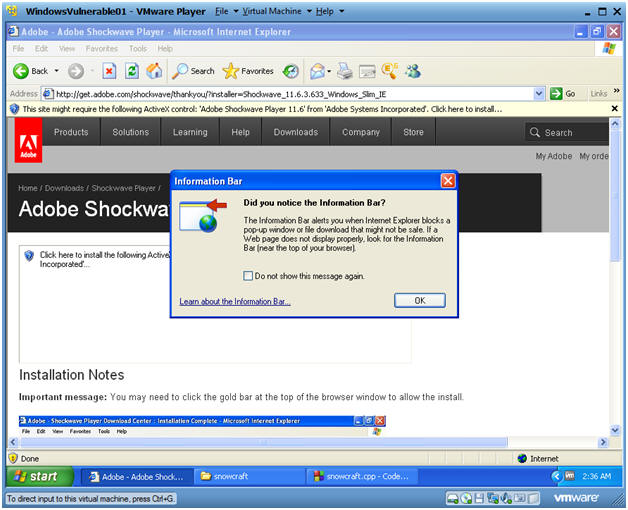628x510 pixels.
Task: Click the VMware CD drive status icon
Action: pos(467,498)
